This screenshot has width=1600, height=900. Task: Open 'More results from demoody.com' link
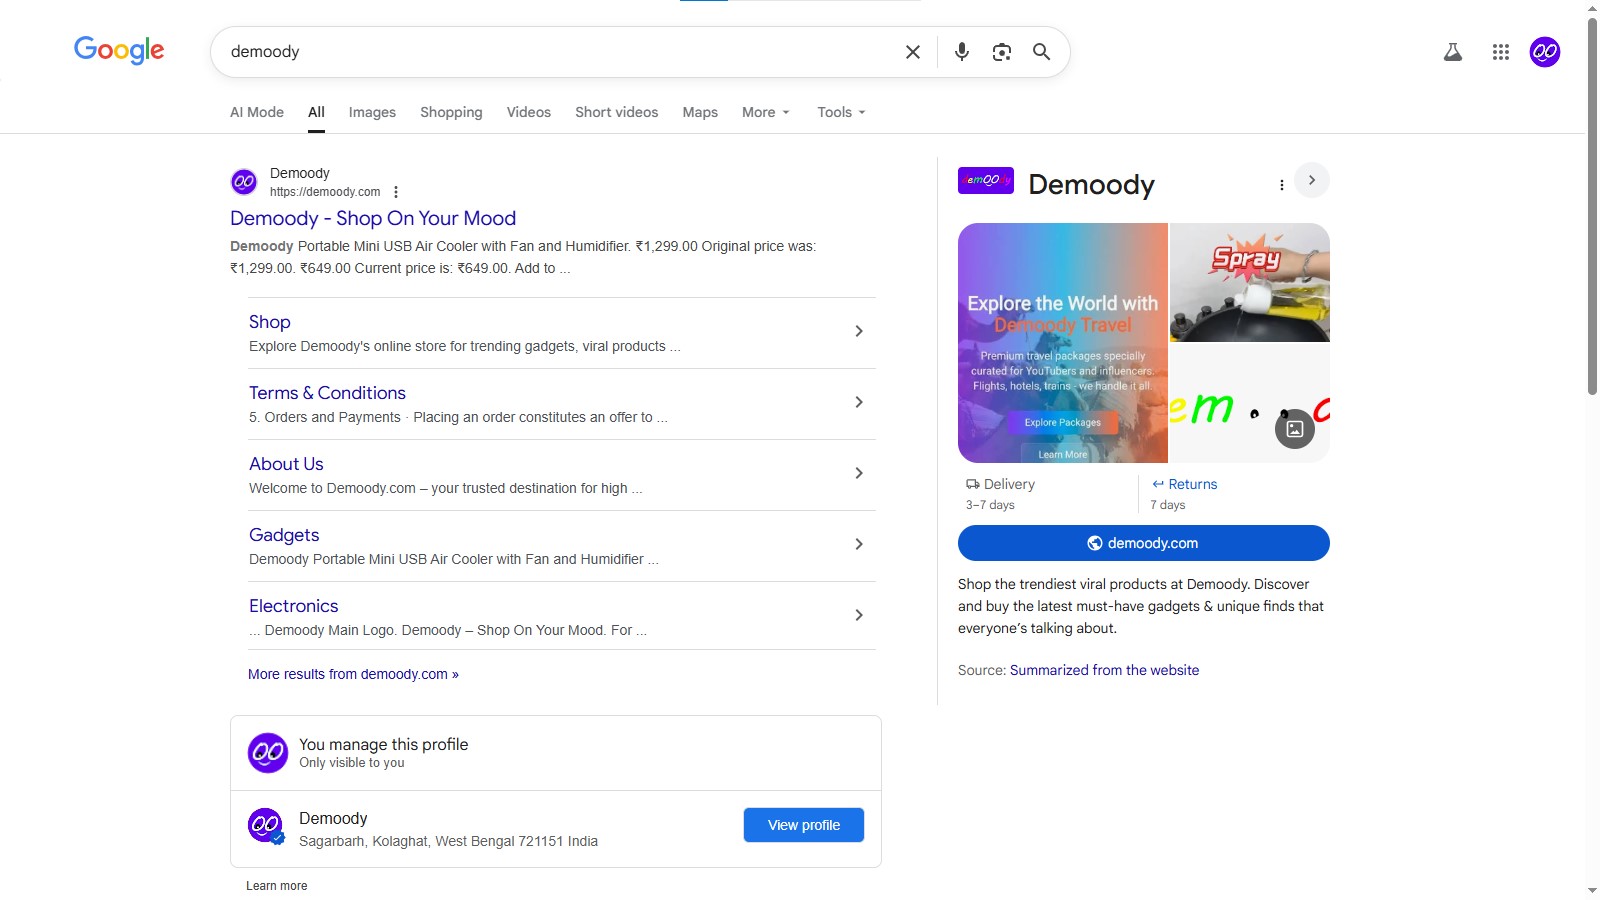(x=353, y=674)
